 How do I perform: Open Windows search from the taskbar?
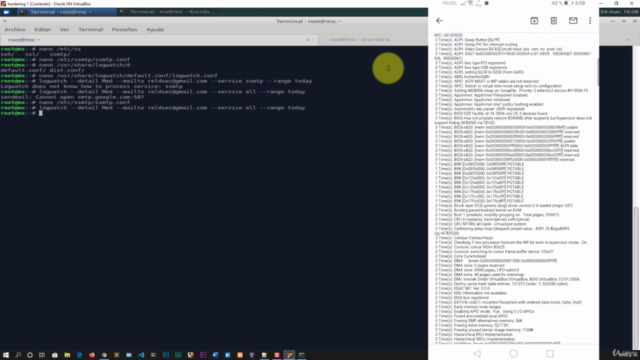[x=18, y=355]
